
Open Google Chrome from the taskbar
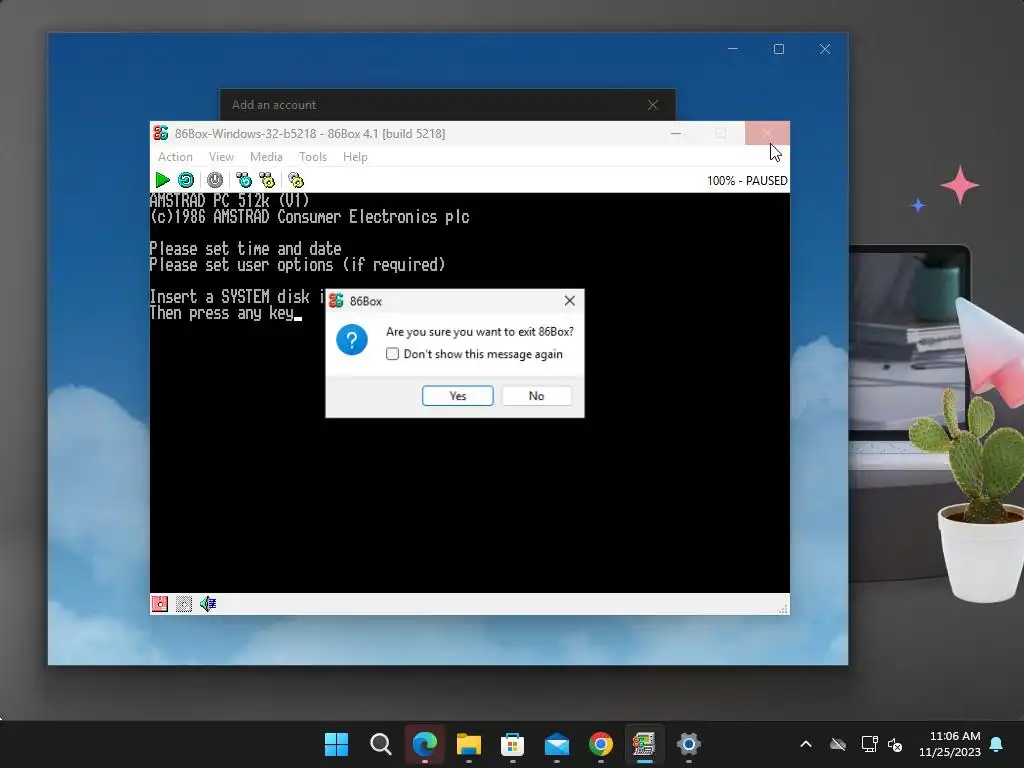coord(601,744)
